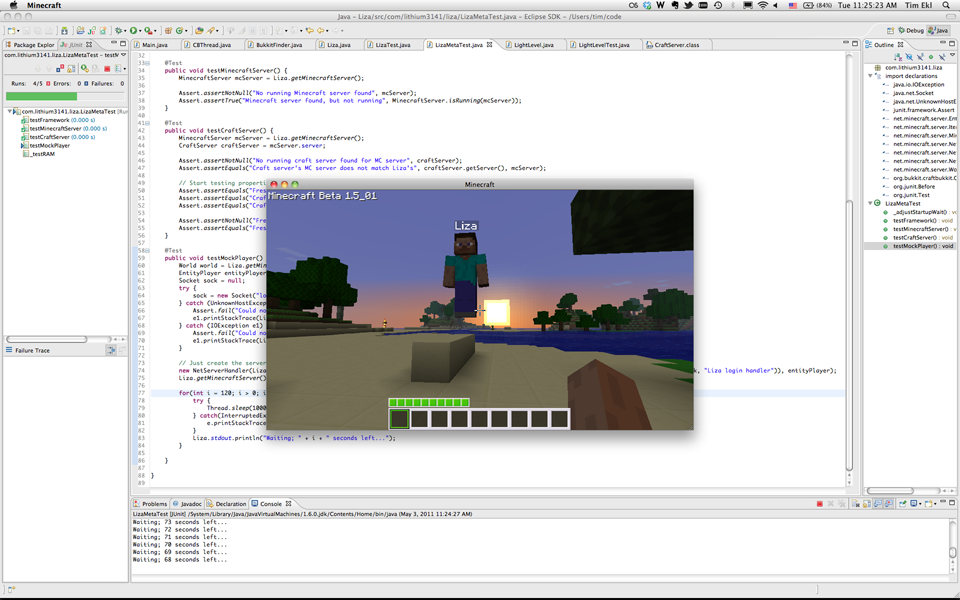The height and width of the screenshot is (600, 960).
Task: Switch to Debug perspective
Action: (911, 31)
